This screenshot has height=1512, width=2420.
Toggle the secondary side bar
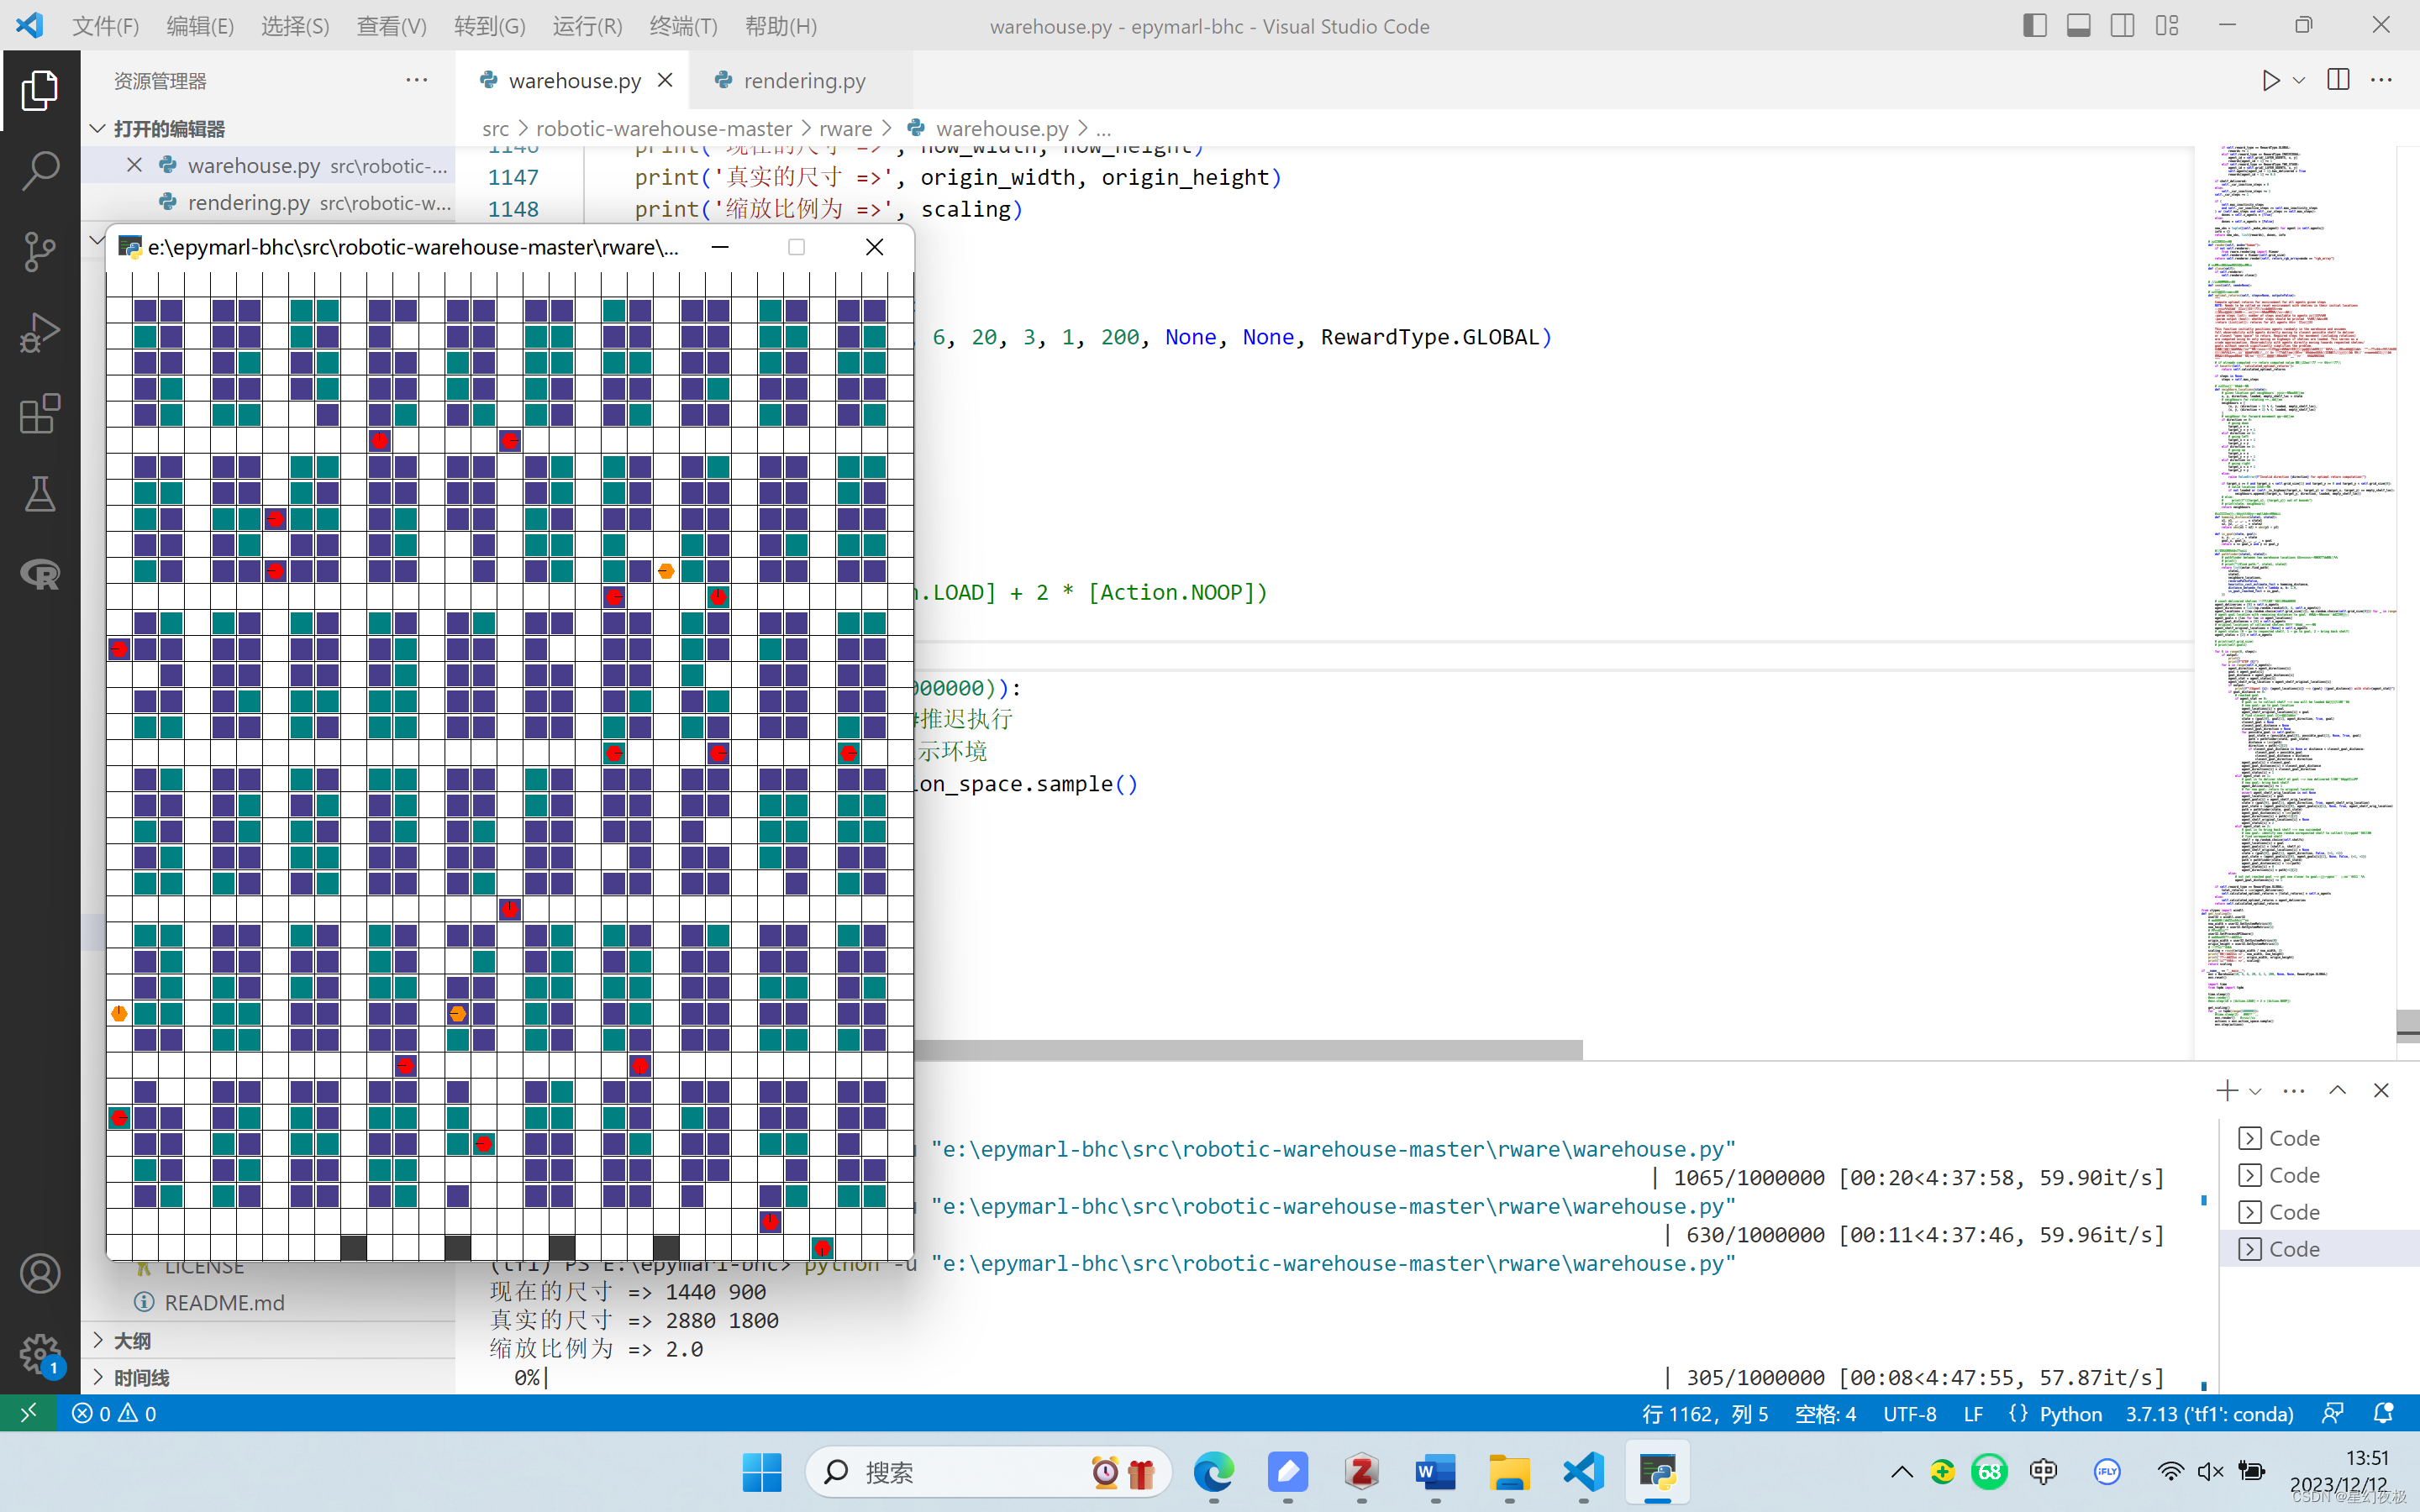[2123, 26]
